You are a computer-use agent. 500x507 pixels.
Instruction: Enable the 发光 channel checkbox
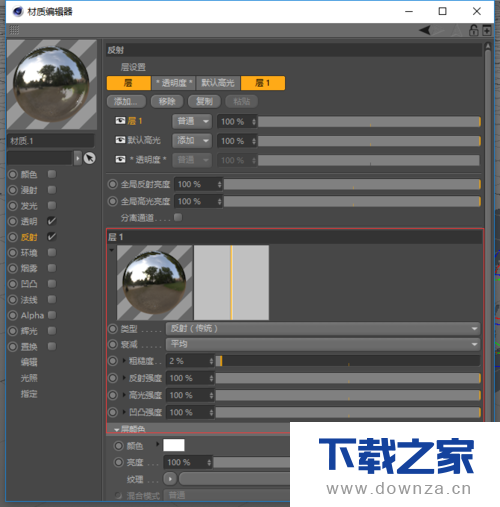tap(52, 205)
